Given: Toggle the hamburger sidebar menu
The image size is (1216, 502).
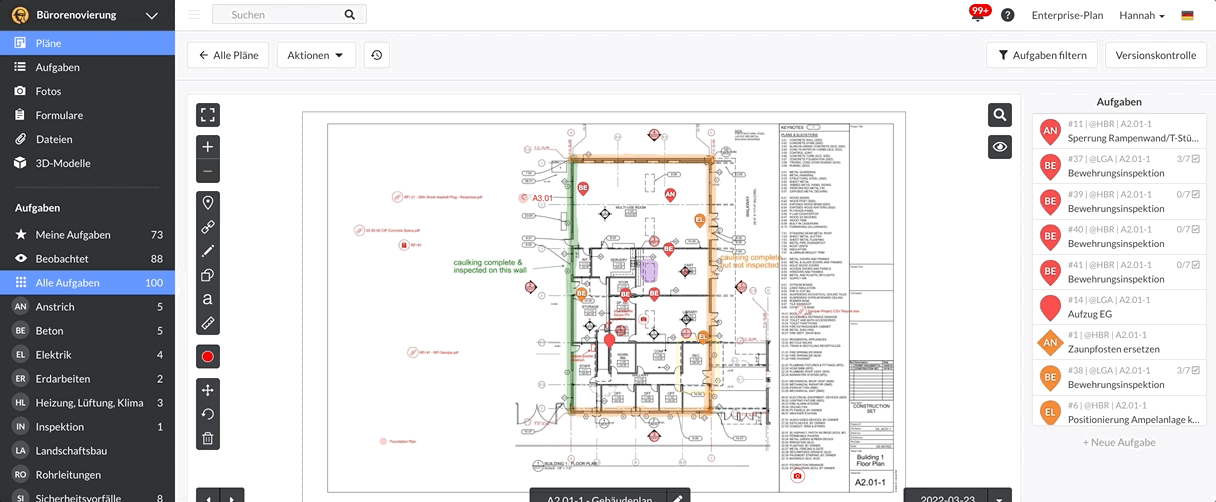Looking at the screenshot, I should click(193, 15).
